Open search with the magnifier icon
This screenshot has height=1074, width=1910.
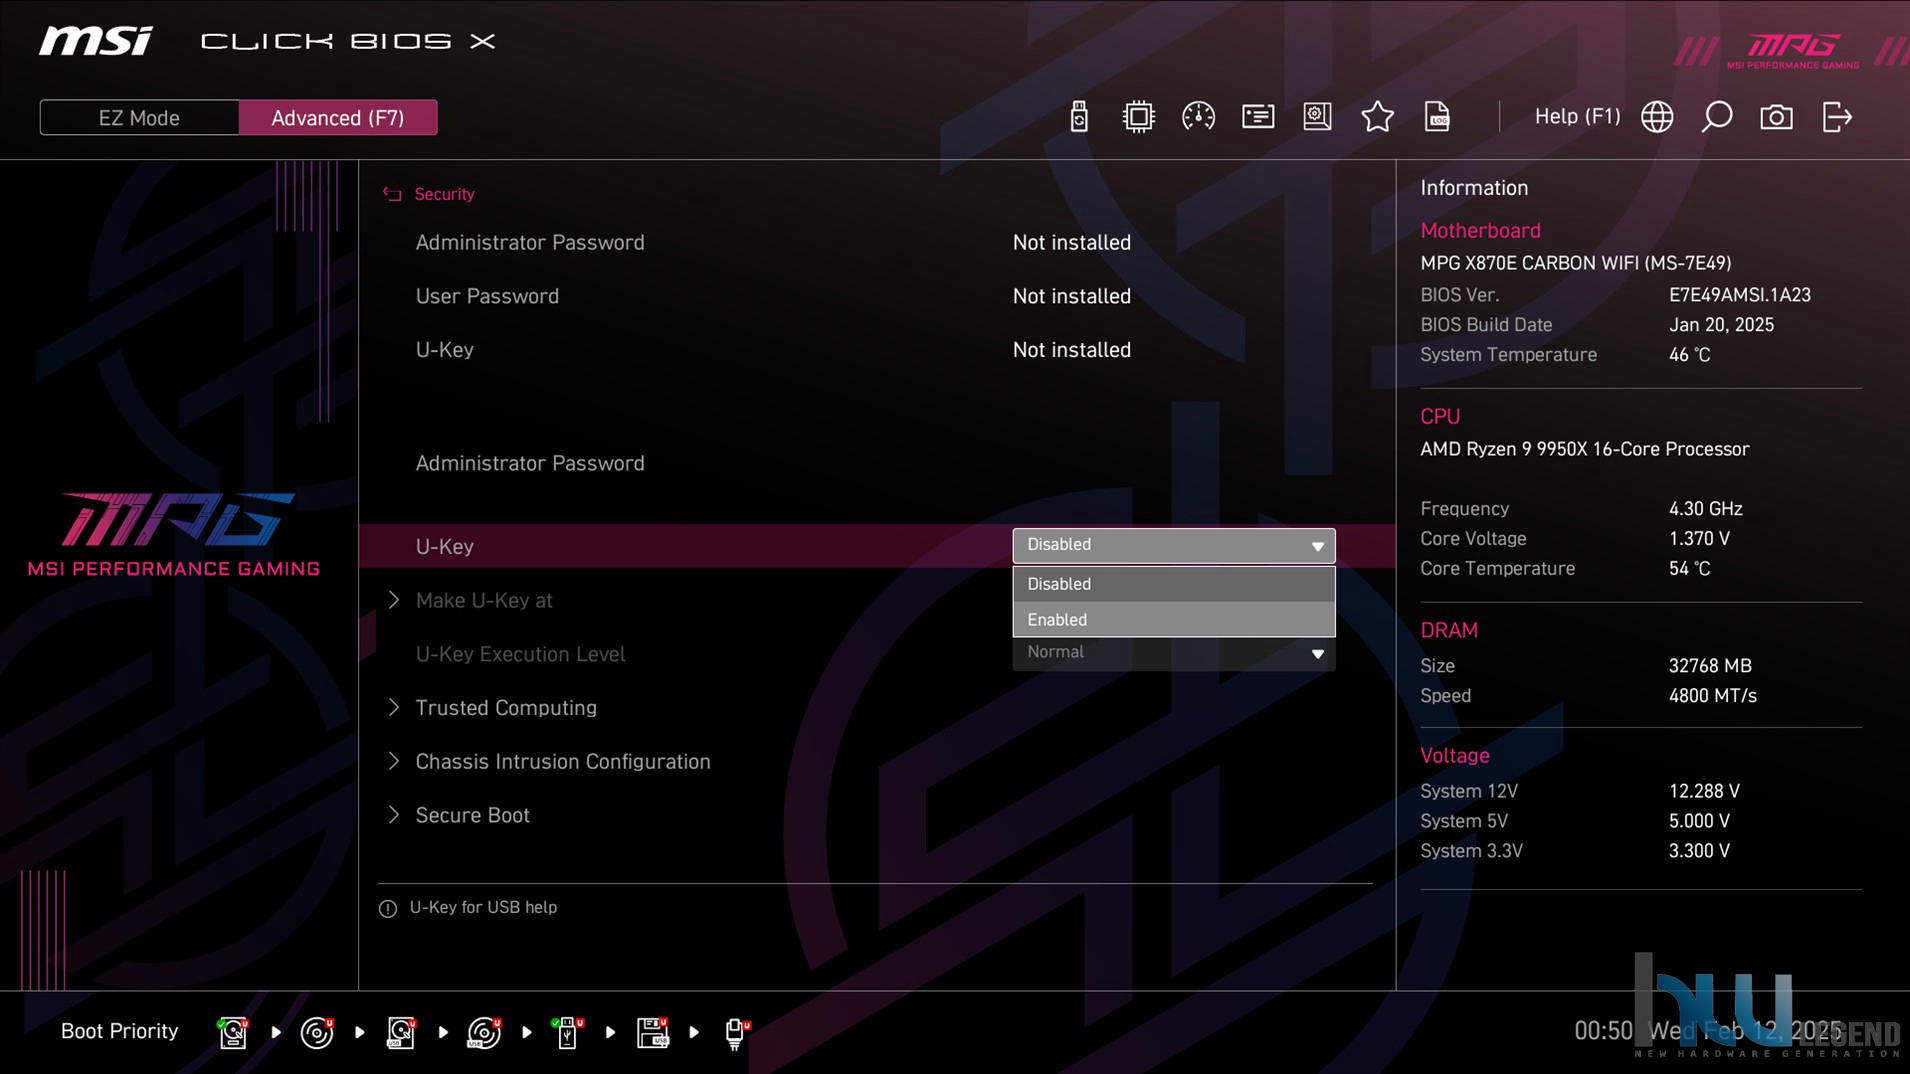coord(1717,117)
